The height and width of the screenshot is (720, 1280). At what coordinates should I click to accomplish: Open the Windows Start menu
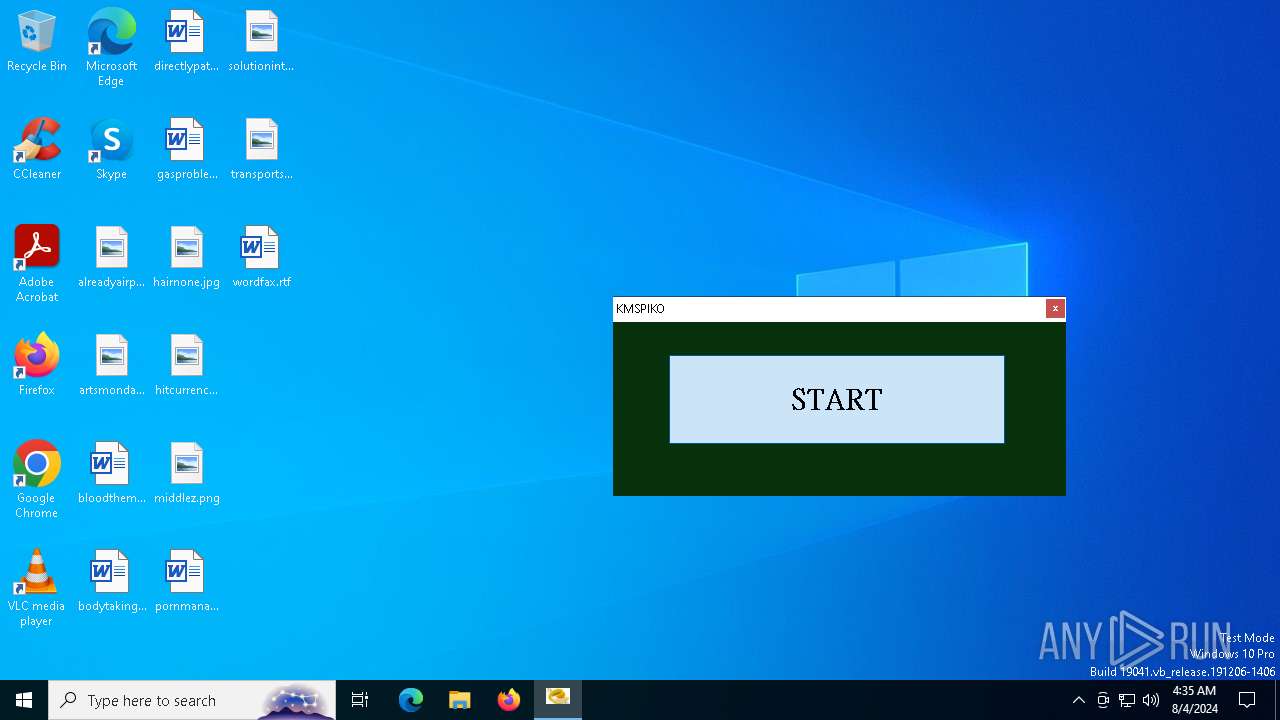pyautogui.click(x=24, y=700)
